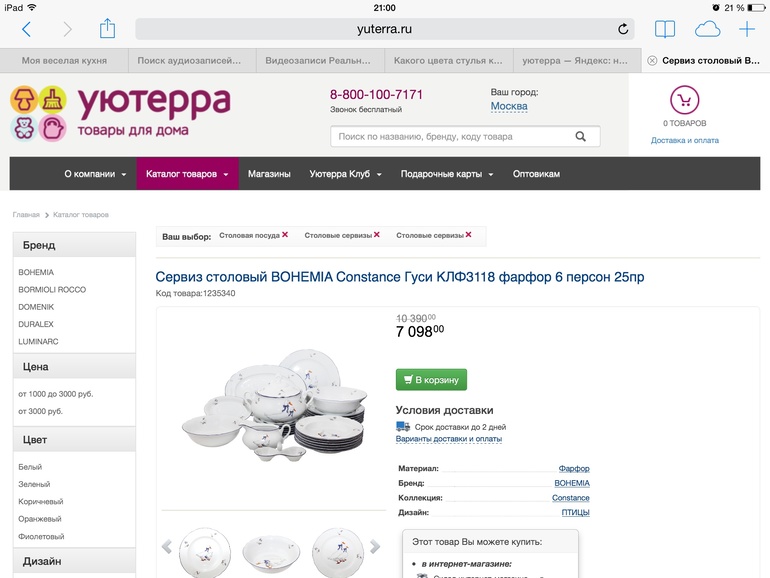This screenshot has height=578, width=770.
Task: Show previous product thumbnails arrow
Action: (x=167, y=546)
